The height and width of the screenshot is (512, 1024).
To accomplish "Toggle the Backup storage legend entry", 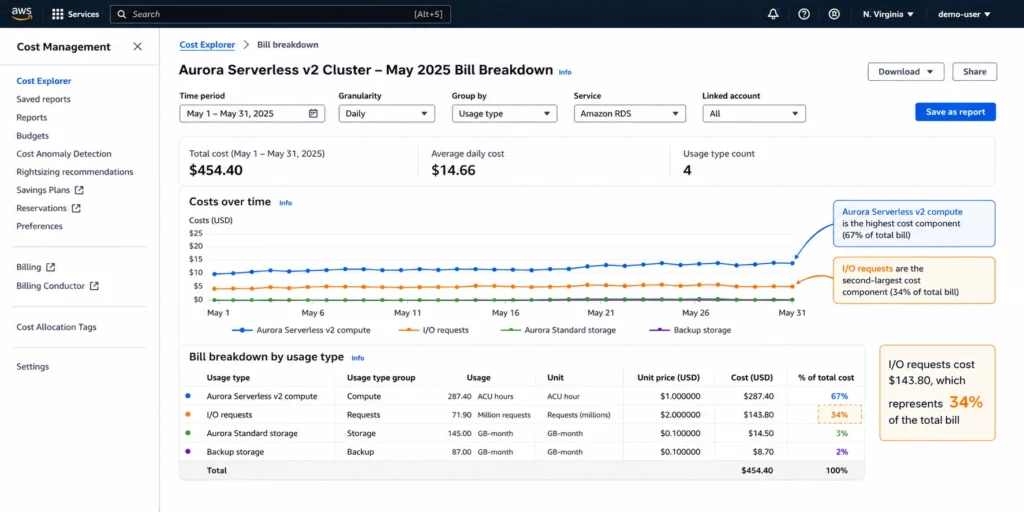I will pos(688,330).
